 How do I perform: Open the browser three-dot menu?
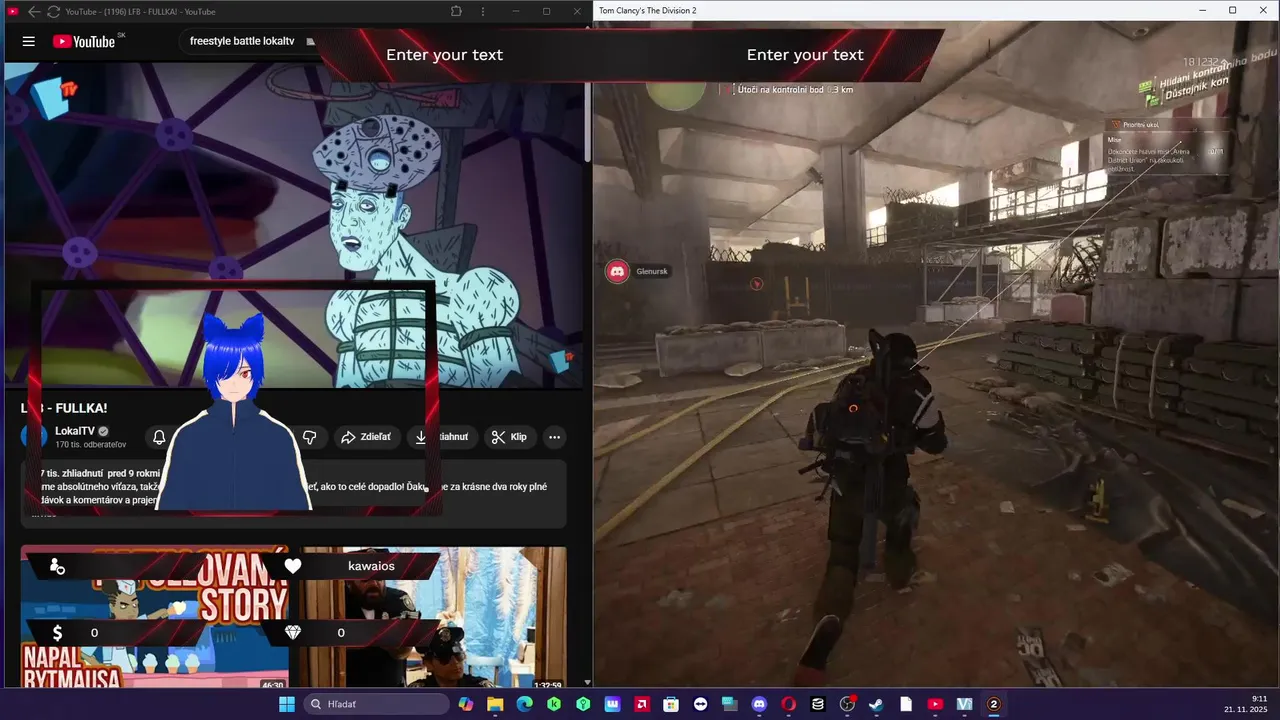tap(483, 11)
